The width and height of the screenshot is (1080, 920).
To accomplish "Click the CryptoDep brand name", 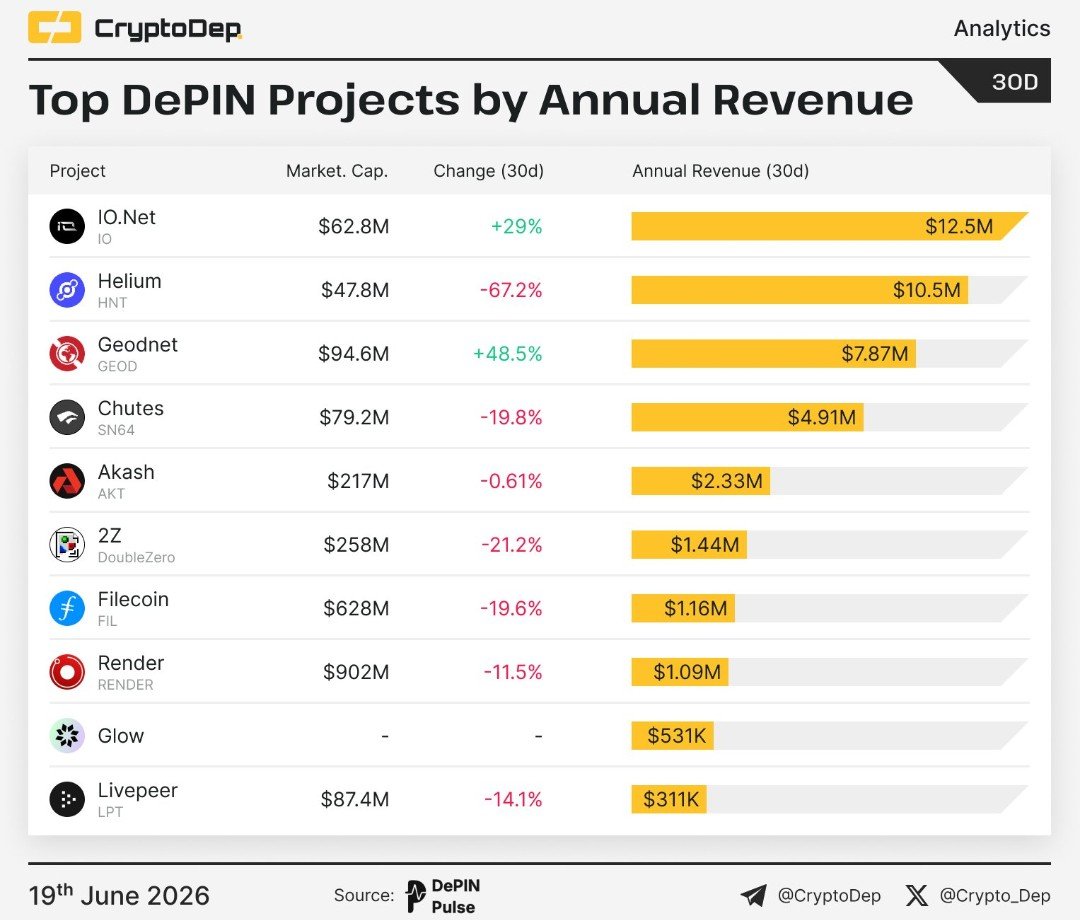I will (x=168, y=29).
